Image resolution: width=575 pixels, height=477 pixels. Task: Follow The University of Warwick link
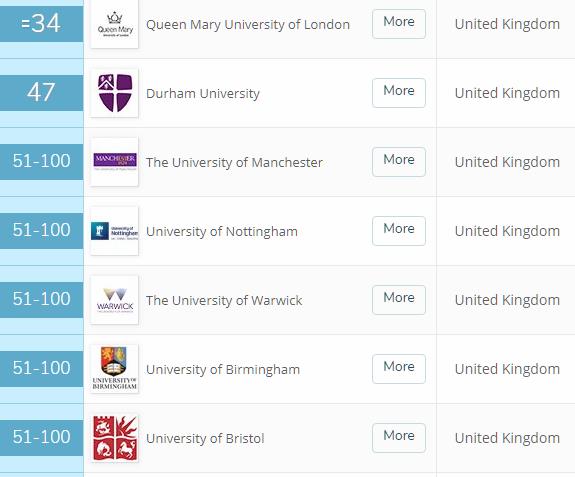click(224, 300)
